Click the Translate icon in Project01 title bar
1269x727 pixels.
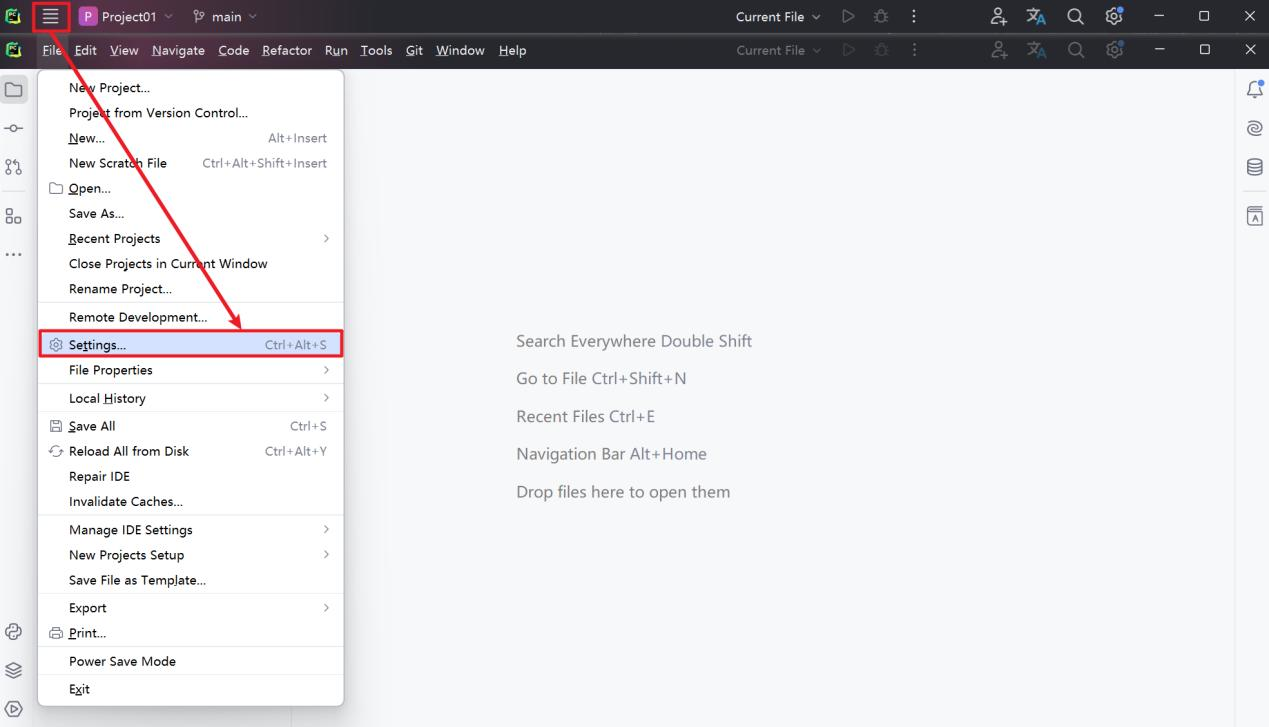pos(1037,16)
